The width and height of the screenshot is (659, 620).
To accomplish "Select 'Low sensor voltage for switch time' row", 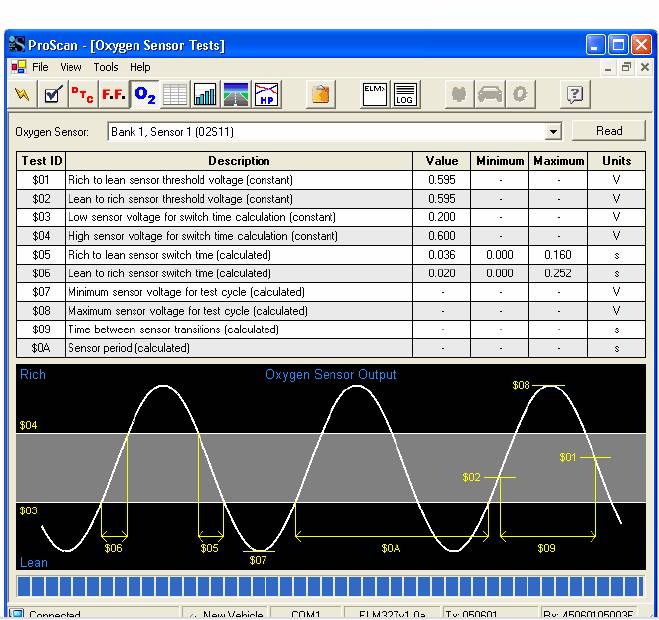I will tap(331, 217).
